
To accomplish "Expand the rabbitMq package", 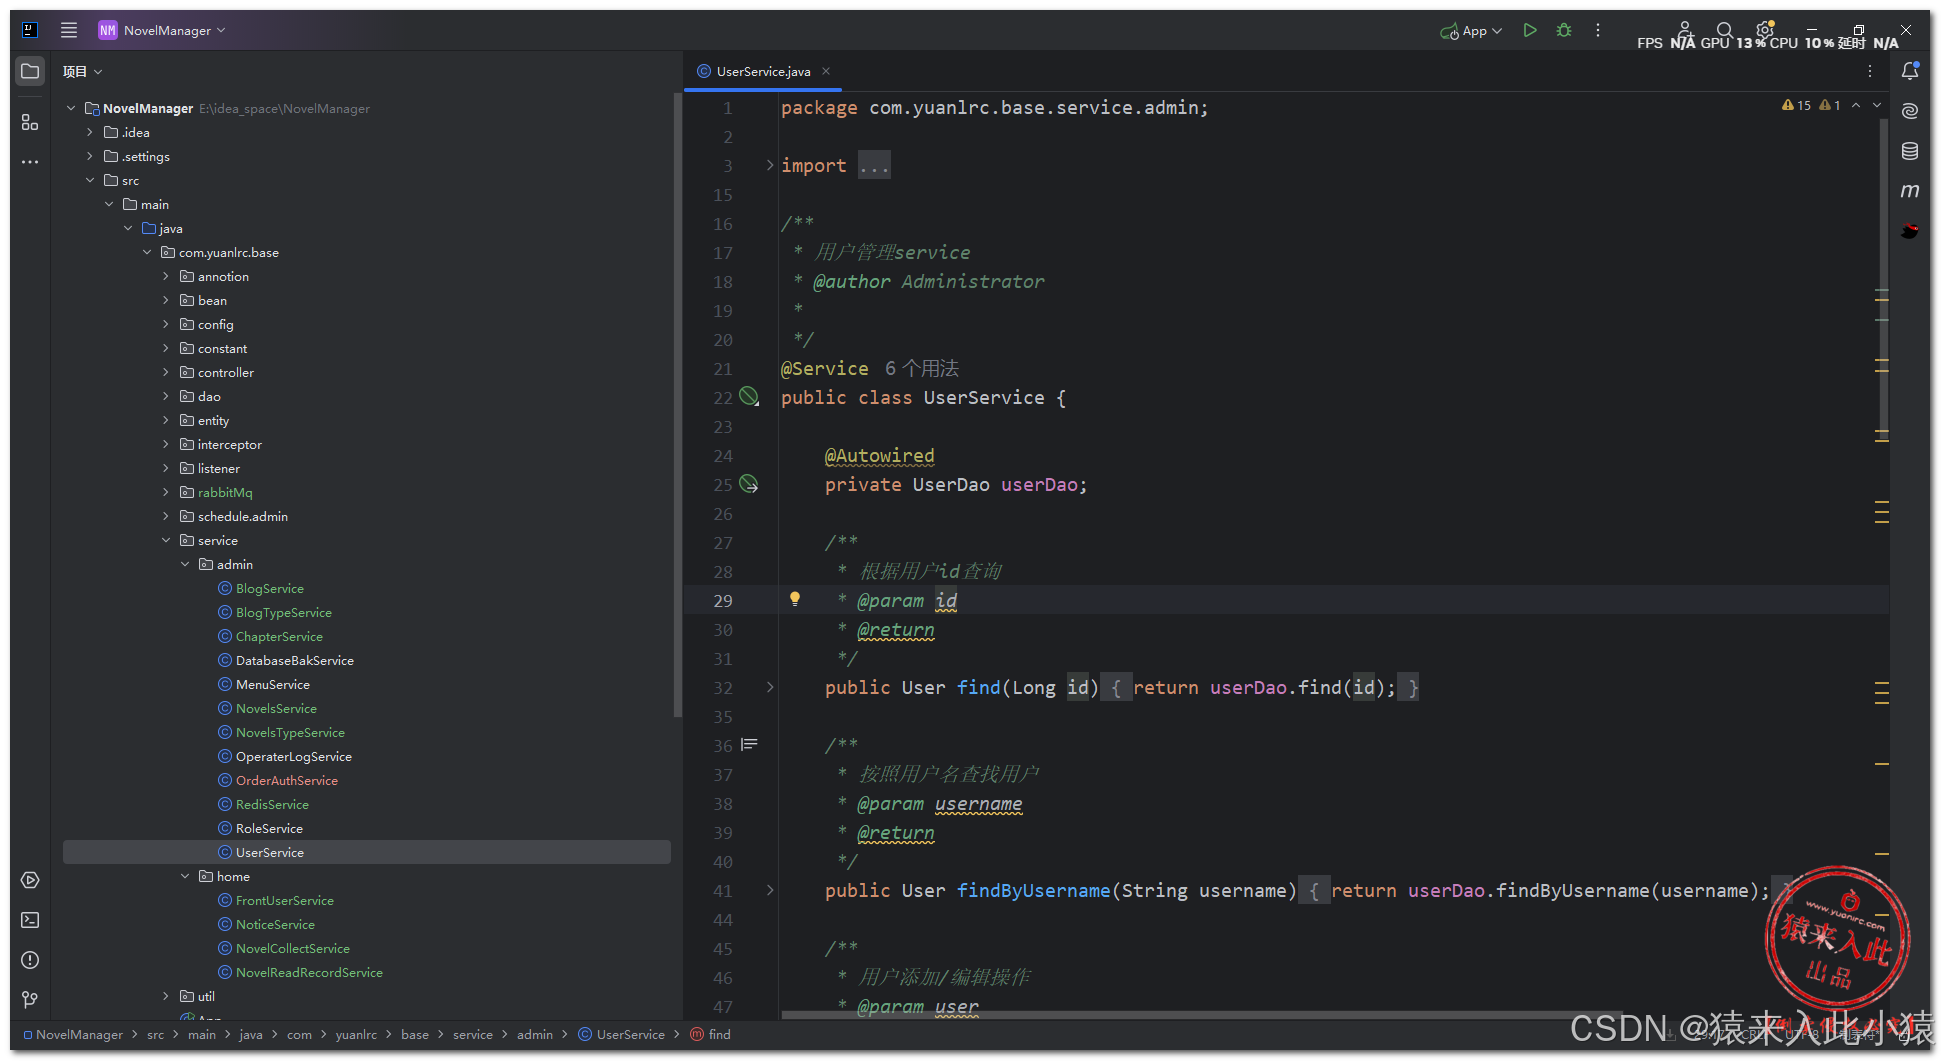I will 165,492.
